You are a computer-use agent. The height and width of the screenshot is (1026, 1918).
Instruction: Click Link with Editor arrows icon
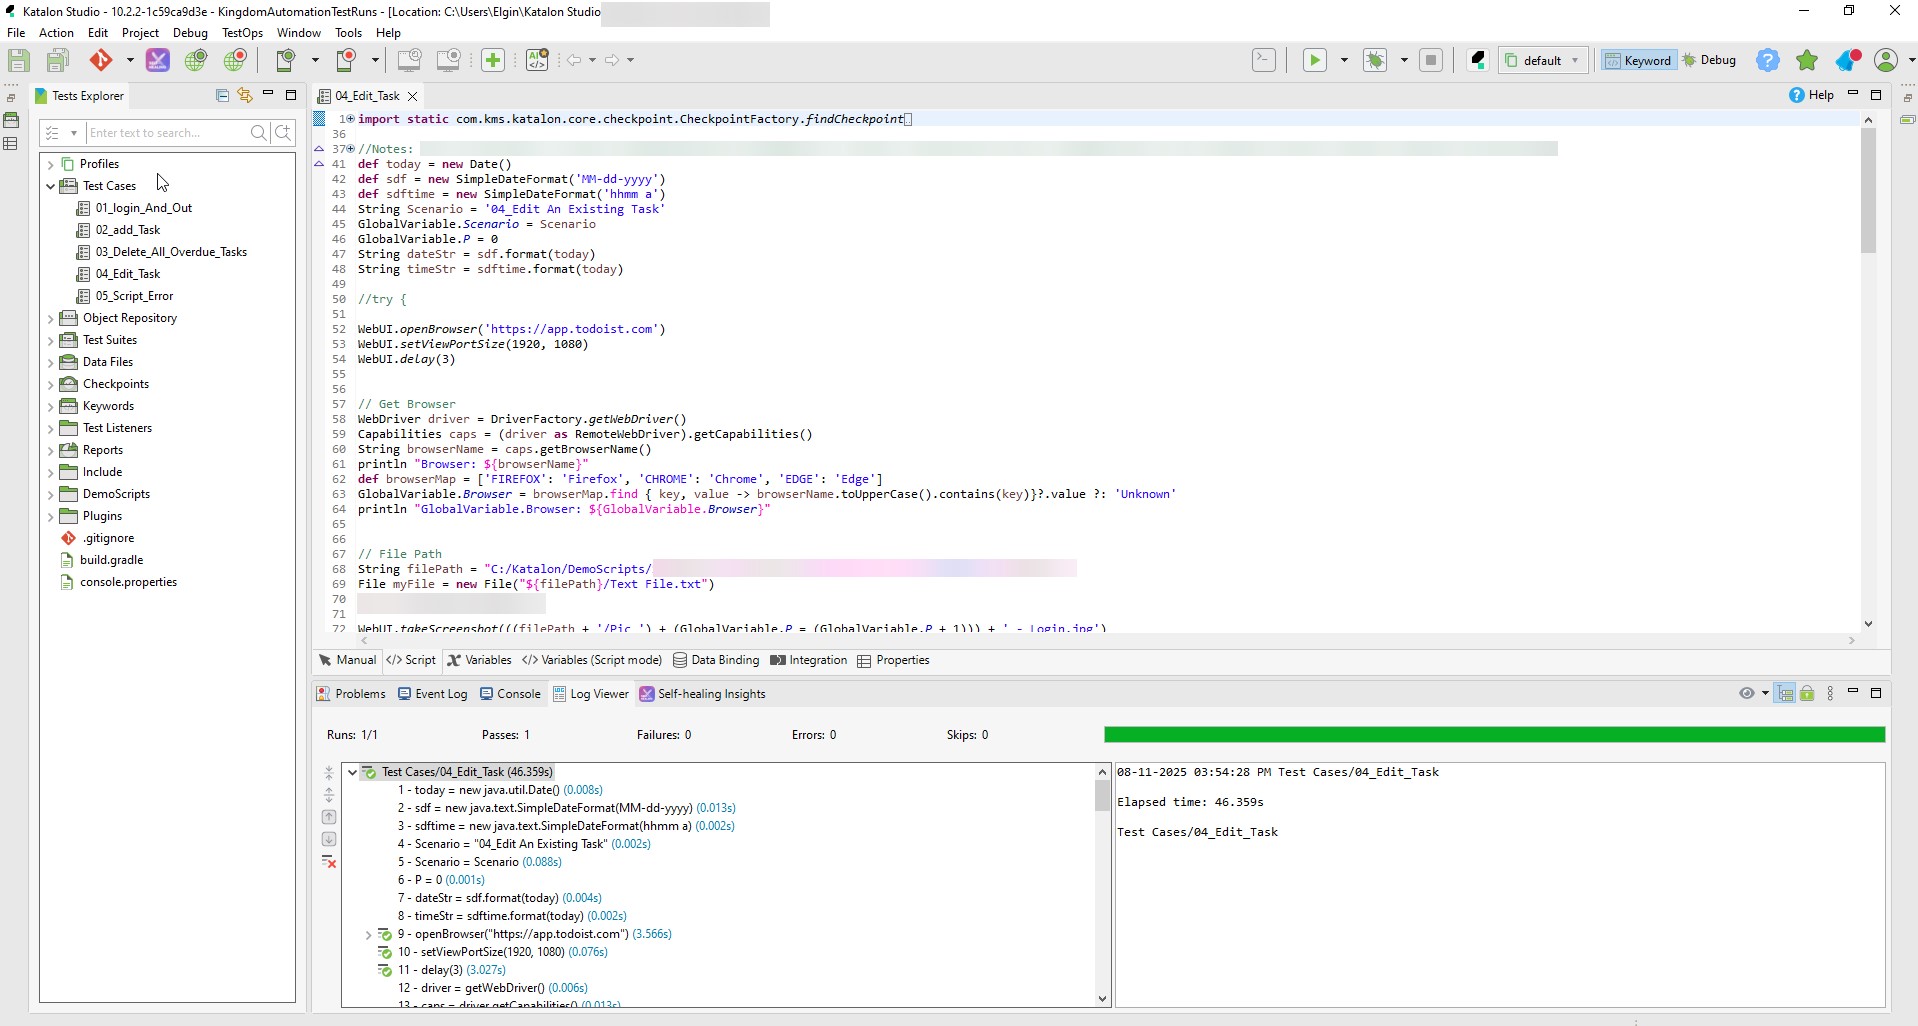(244, 95)
